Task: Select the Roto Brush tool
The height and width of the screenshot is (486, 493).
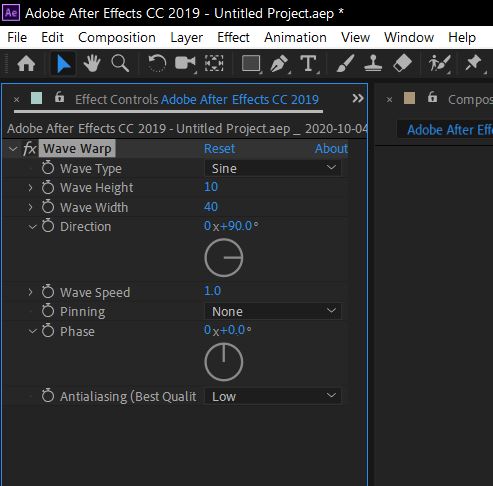Action: pyautogui.click(x=439, y=63)
